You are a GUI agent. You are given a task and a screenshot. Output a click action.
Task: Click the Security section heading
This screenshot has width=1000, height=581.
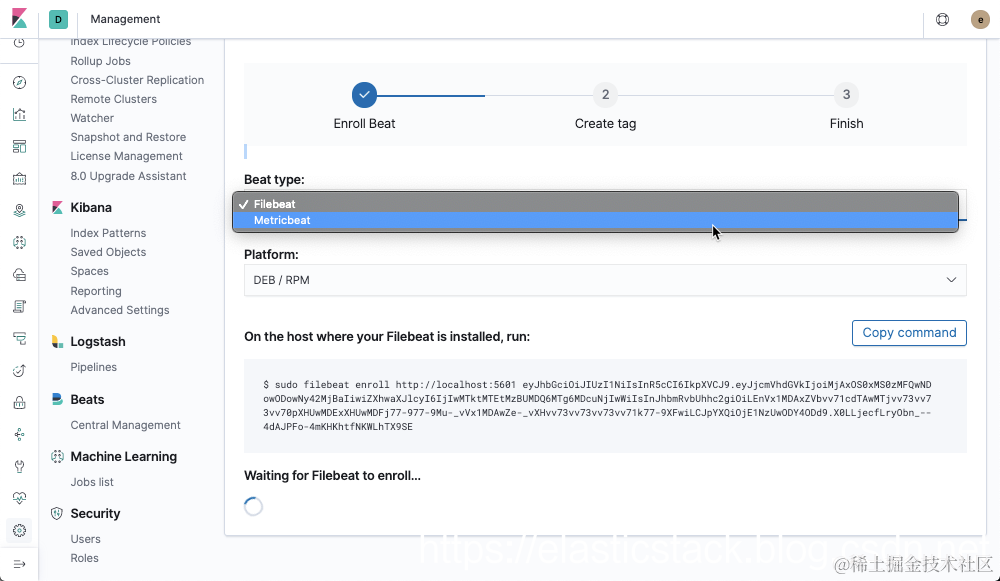95,513
